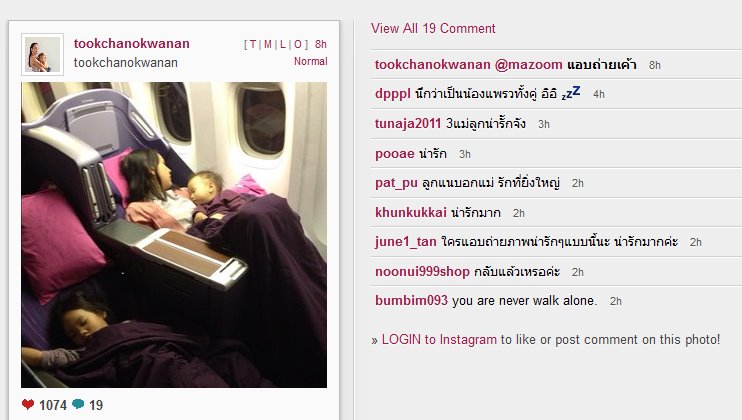Click View All 19 Comment link
Screen dimensions: 742x420
point(433,28)
